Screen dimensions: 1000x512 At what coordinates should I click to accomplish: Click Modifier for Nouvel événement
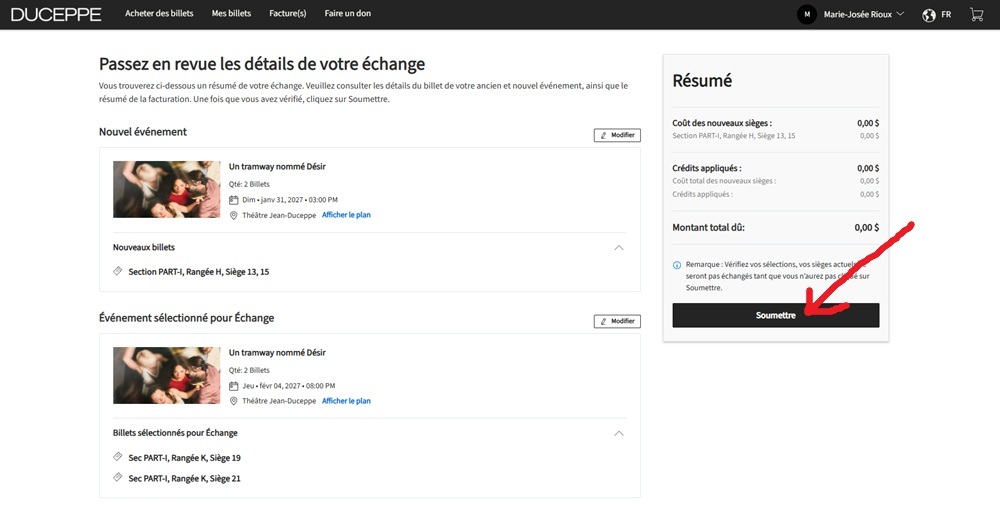coord(617,135)
